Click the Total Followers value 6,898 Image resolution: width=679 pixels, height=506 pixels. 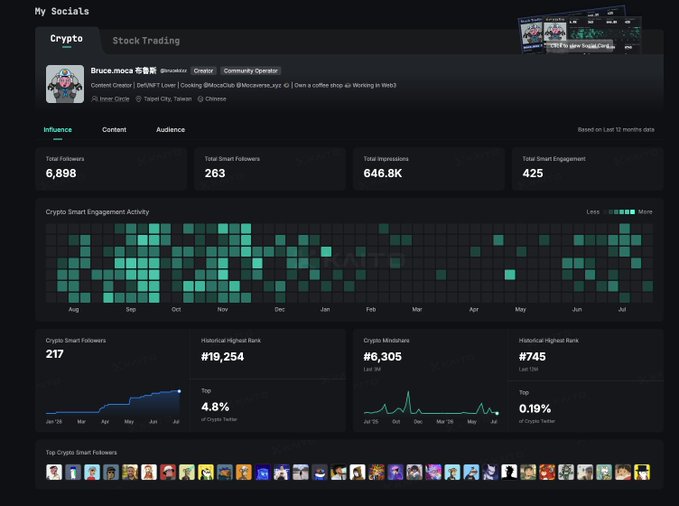coord(61,173)
